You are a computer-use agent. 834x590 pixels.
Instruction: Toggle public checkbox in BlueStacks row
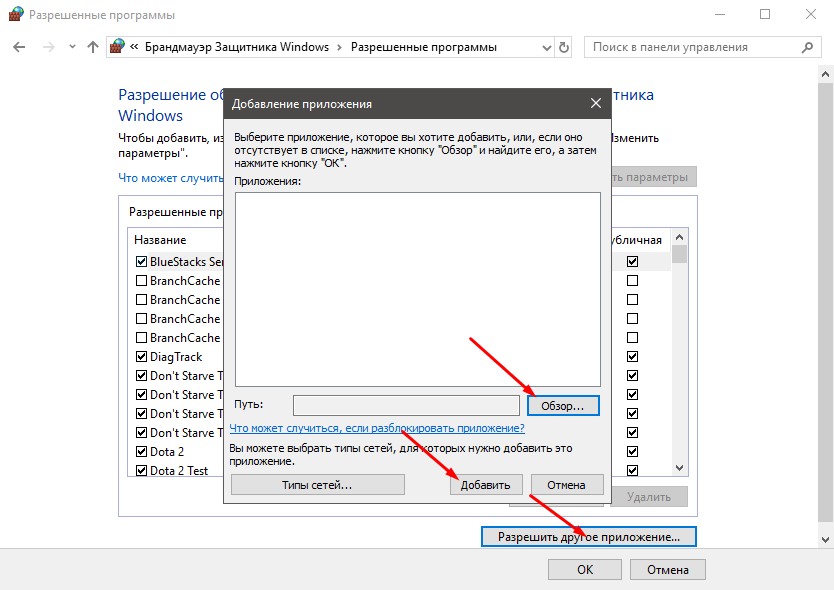click(632, 262)
